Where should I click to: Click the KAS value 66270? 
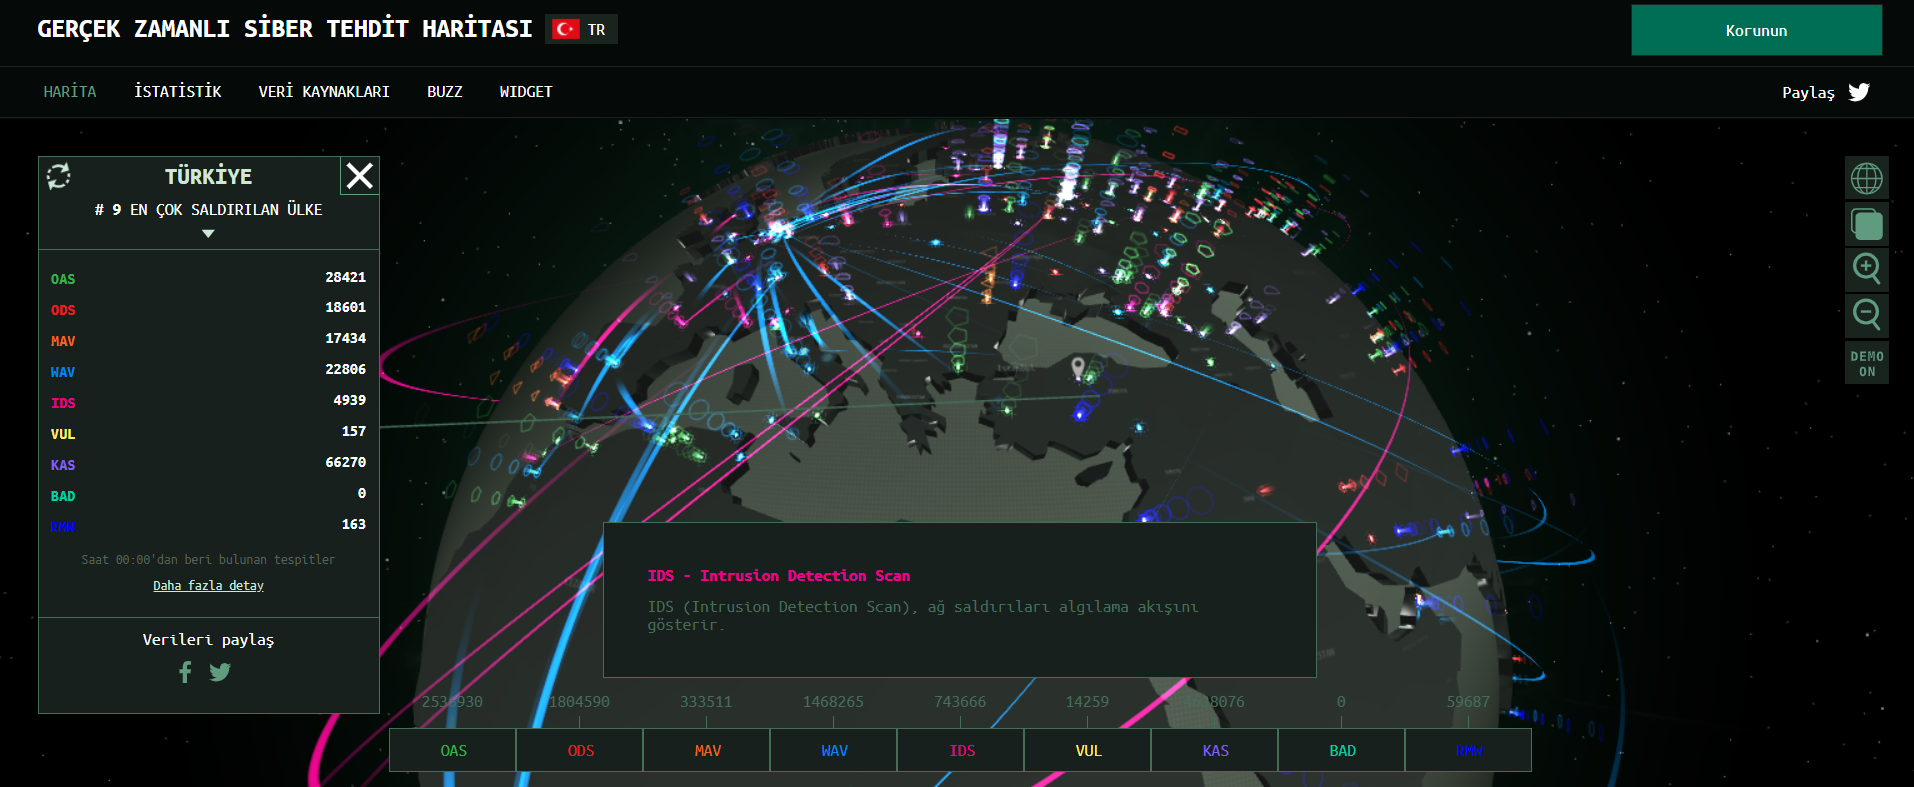tap(346, 462)
